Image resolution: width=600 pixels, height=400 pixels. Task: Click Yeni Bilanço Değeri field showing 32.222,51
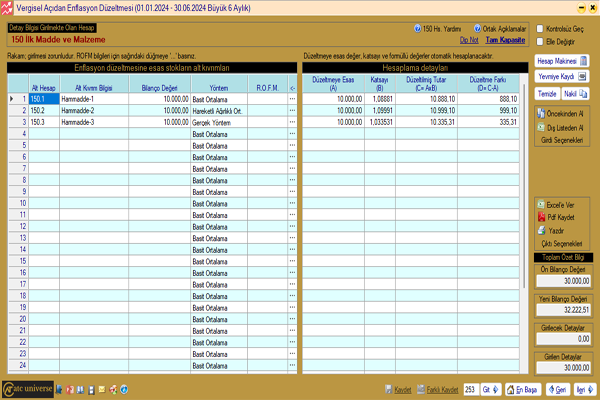tap(563, 310)
